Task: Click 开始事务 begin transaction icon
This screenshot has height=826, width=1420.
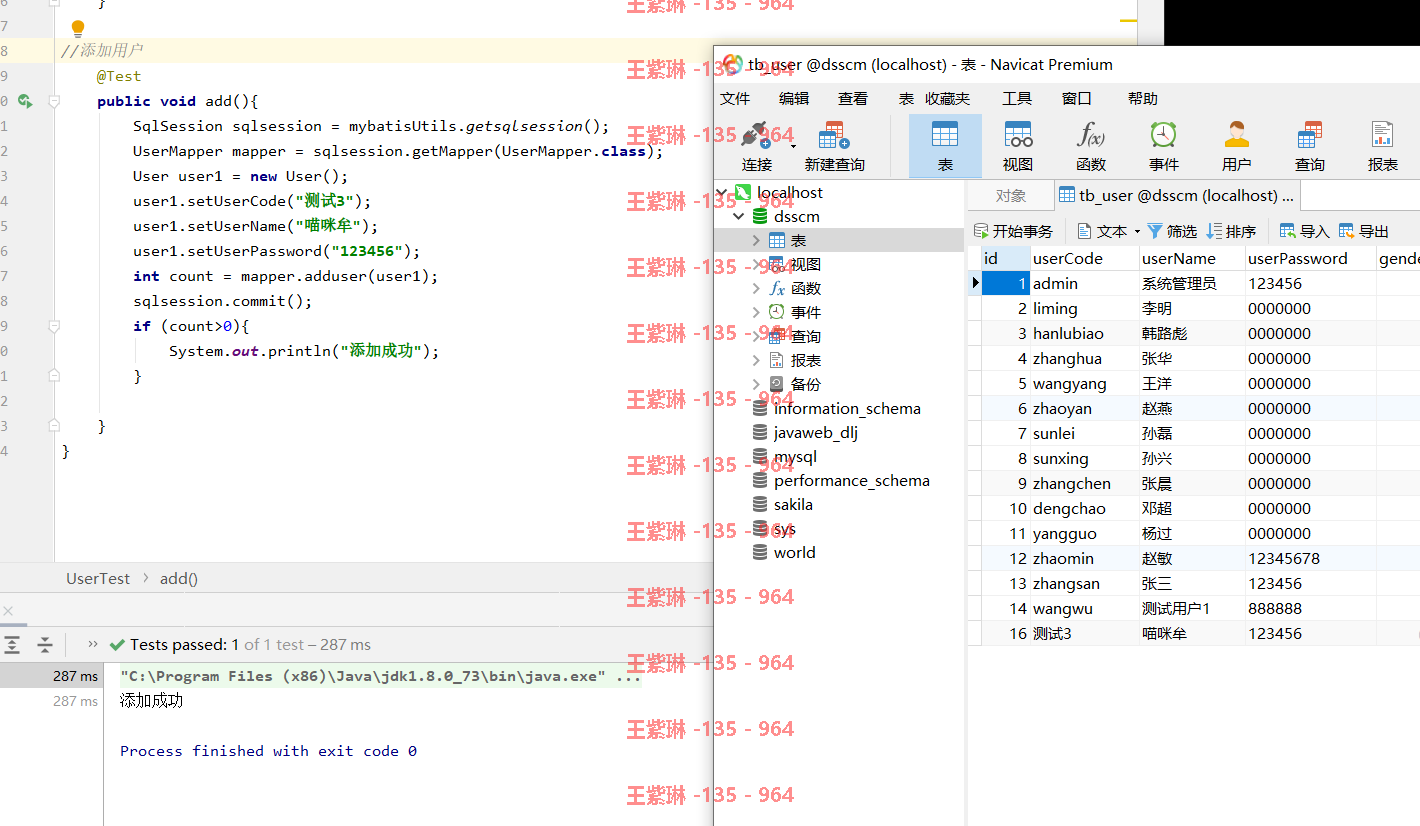Action: click(981, 231)
